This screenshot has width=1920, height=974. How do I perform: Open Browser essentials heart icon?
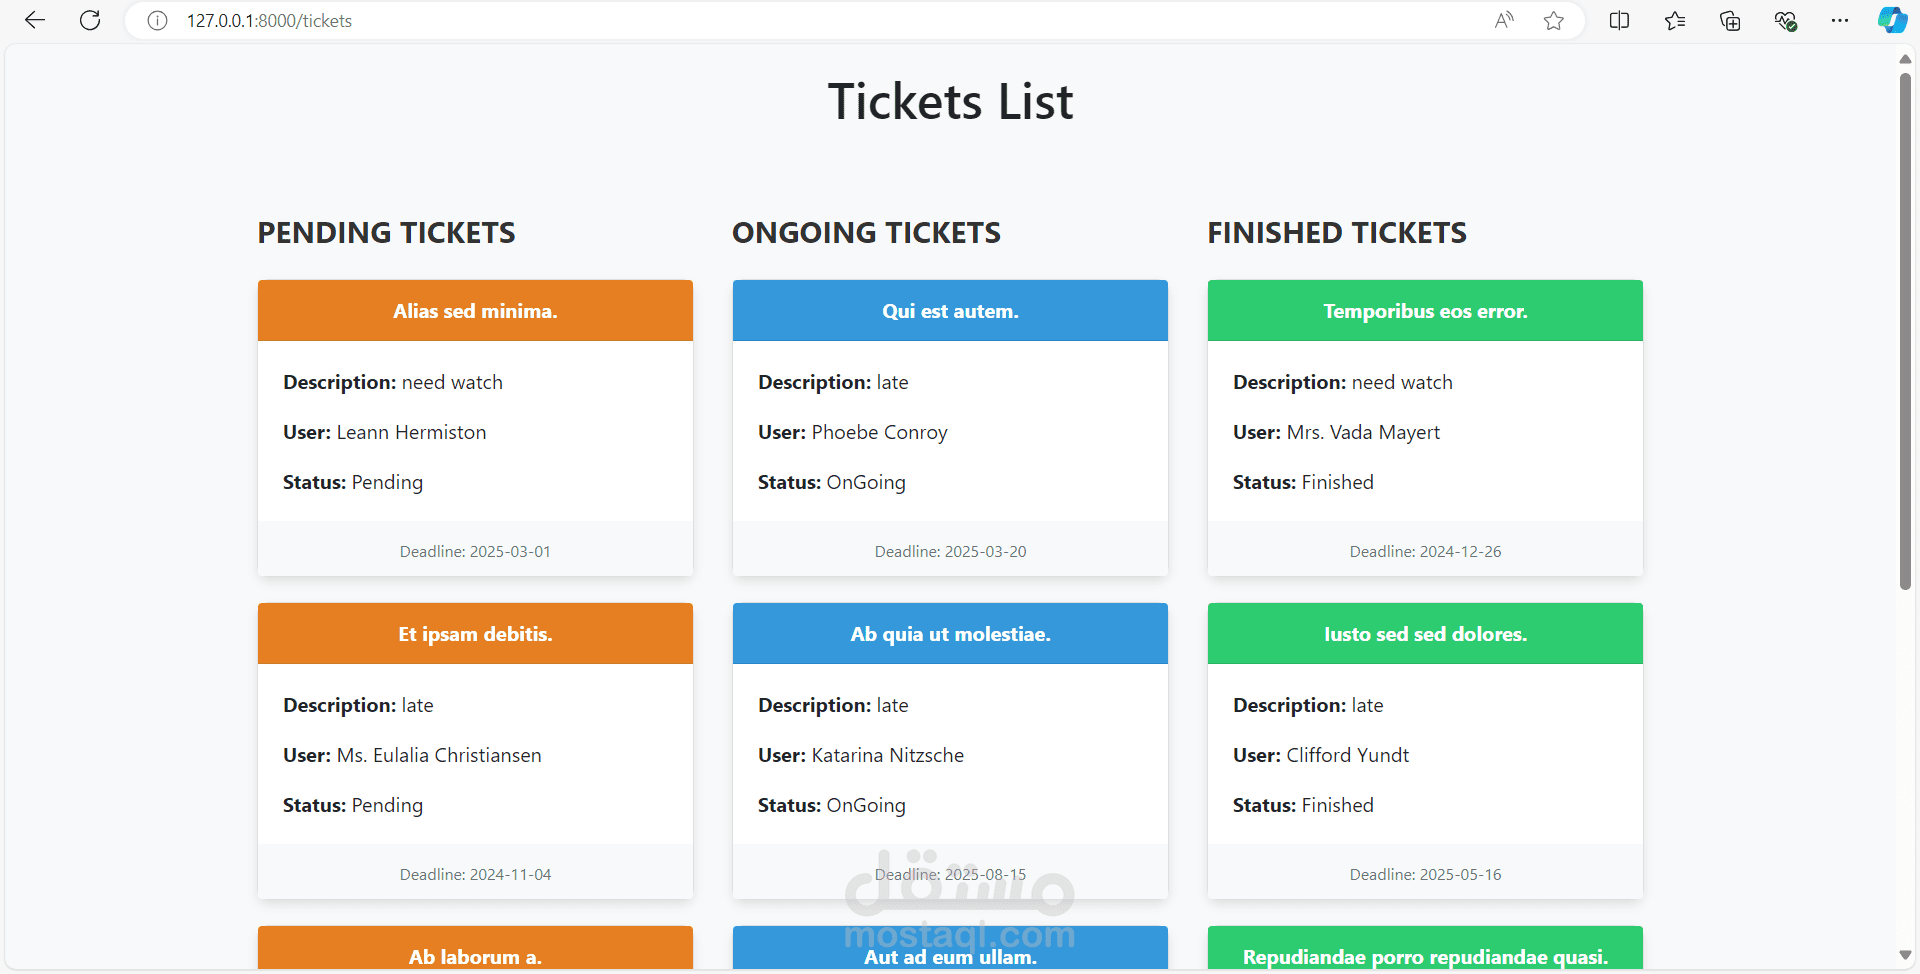click(x=1785, y=20)
